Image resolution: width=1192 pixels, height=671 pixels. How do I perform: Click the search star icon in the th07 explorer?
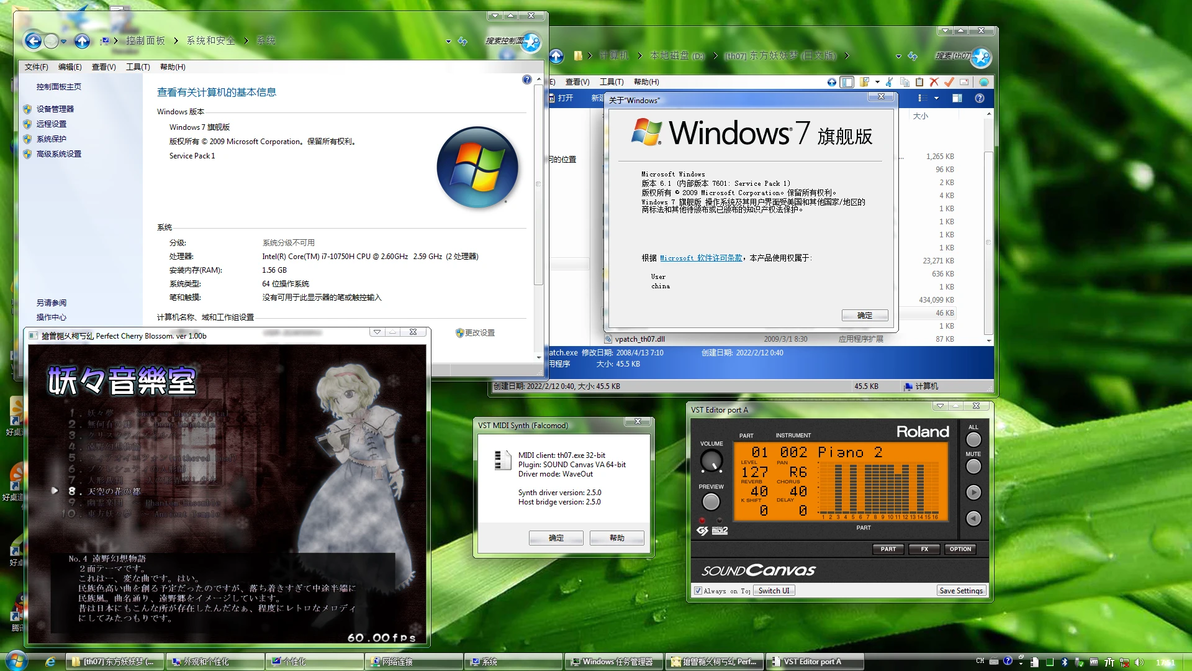[x=981, y=56]
